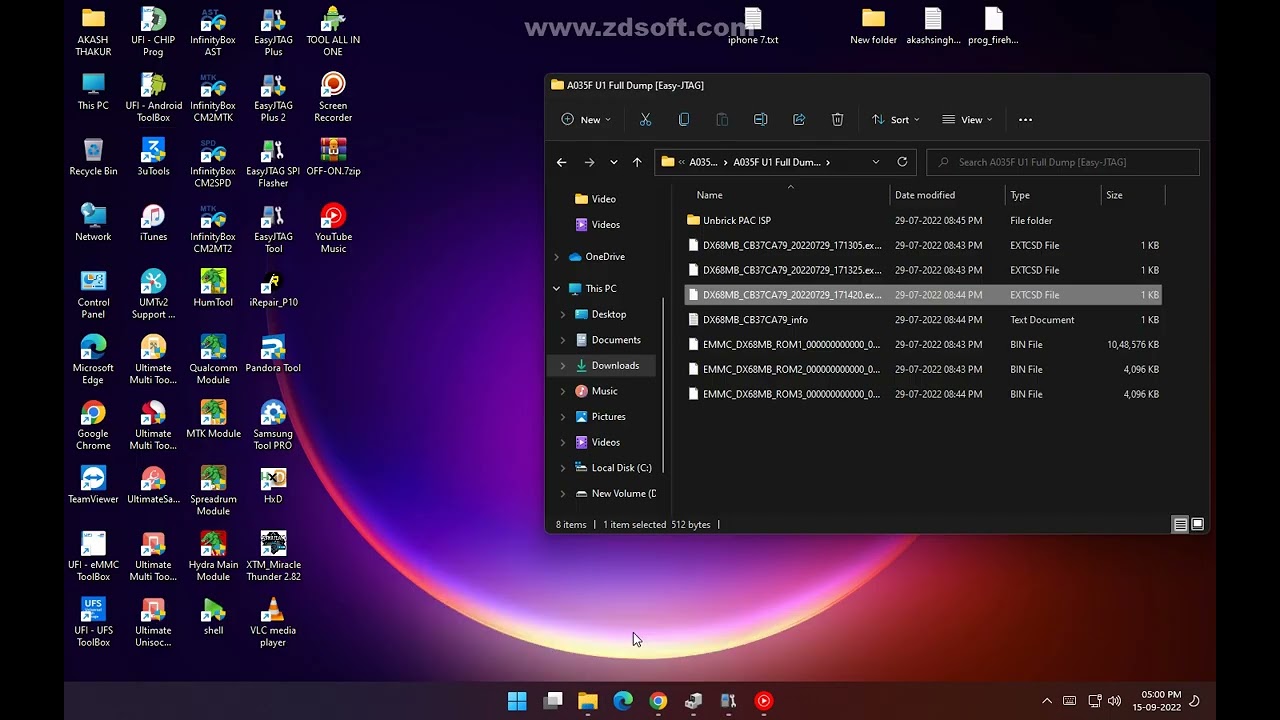The image size is (1280, 720).
Task: Switch to details view toggle in status bar
Action: (x=1180, y=525)
